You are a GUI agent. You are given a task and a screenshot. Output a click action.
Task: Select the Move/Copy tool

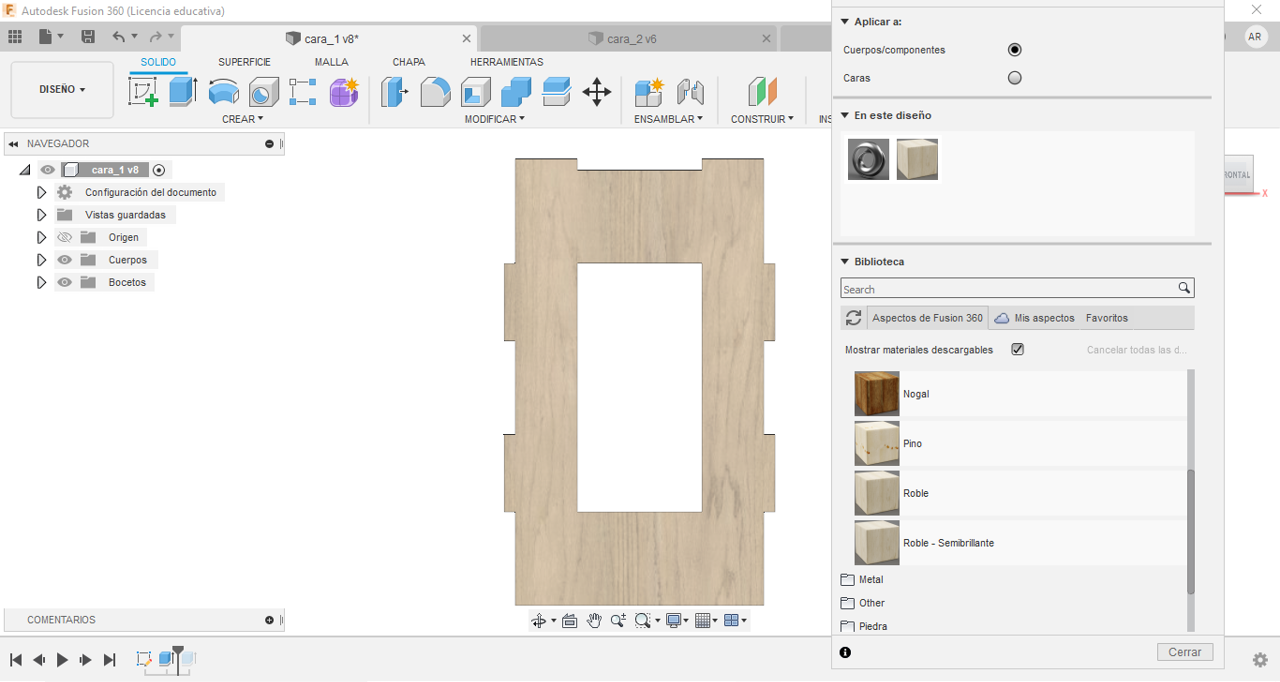(x=597, y=92)
